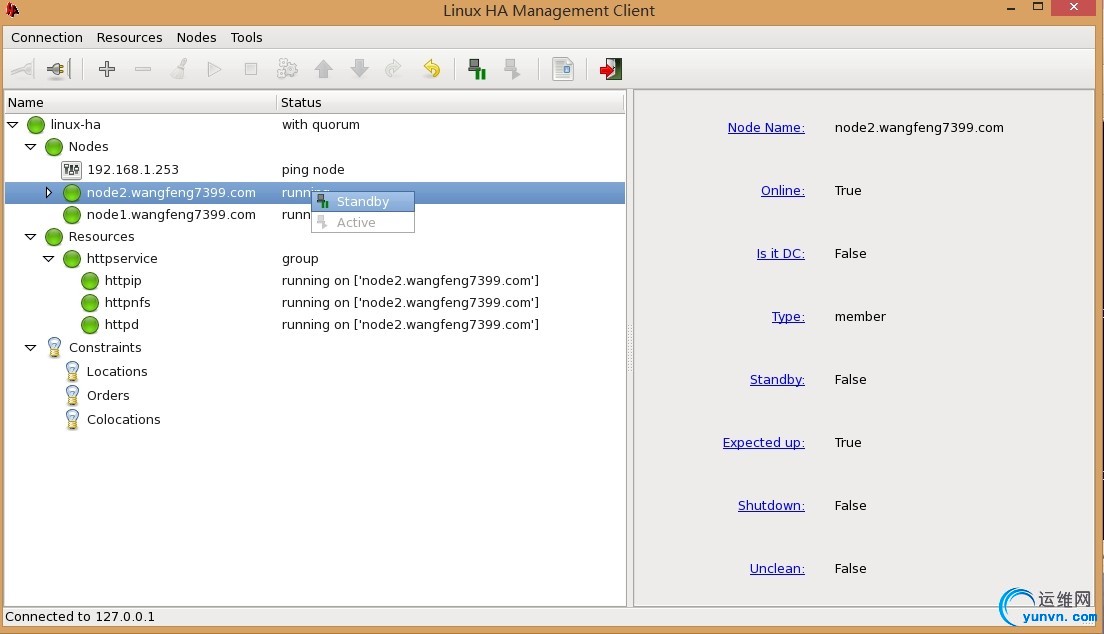The width and height of the screenshot is (1104, 634).
Task: Open the Tools menu
Action: (x=246, y=38)
